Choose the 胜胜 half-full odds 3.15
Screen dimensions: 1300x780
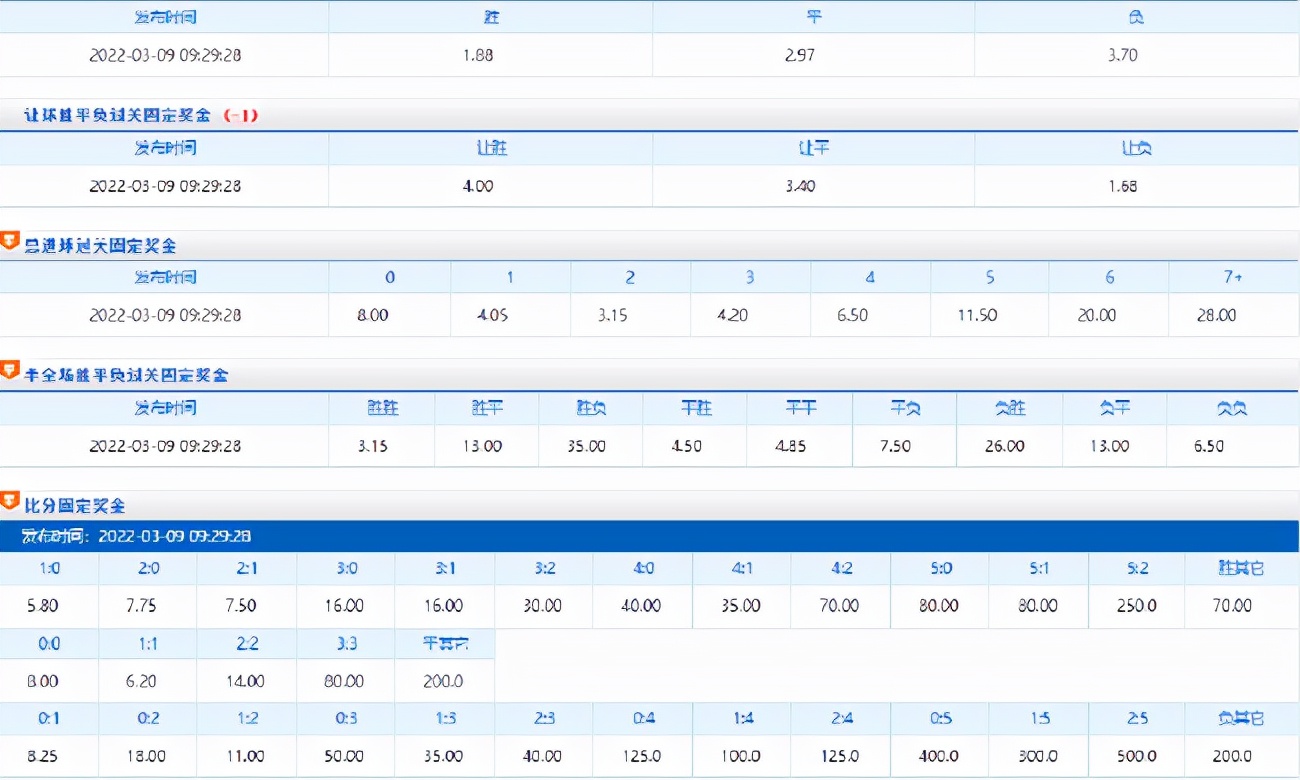(372, 446)
